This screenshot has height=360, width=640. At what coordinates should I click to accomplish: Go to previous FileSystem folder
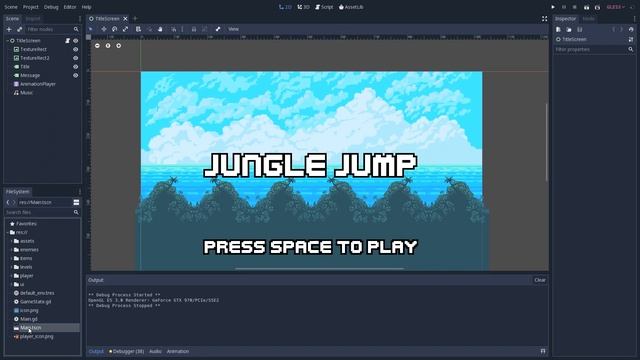[8, 202]
